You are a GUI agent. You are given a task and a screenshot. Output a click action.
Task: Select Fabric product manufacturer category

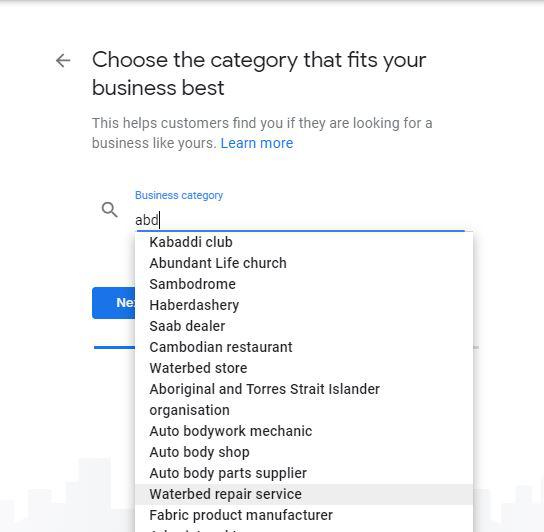(x=304, y=515)
